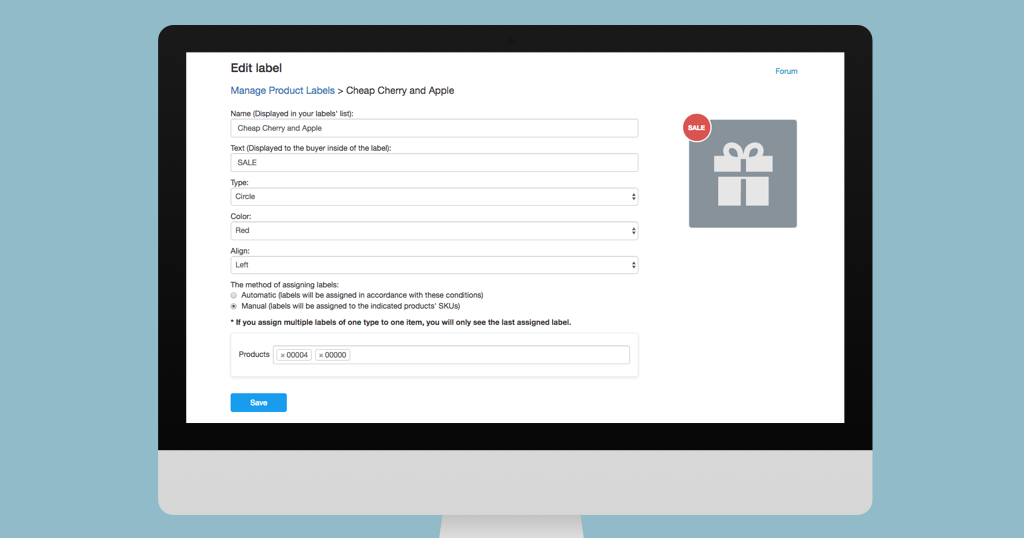Click the Products field label

(254, 355)
